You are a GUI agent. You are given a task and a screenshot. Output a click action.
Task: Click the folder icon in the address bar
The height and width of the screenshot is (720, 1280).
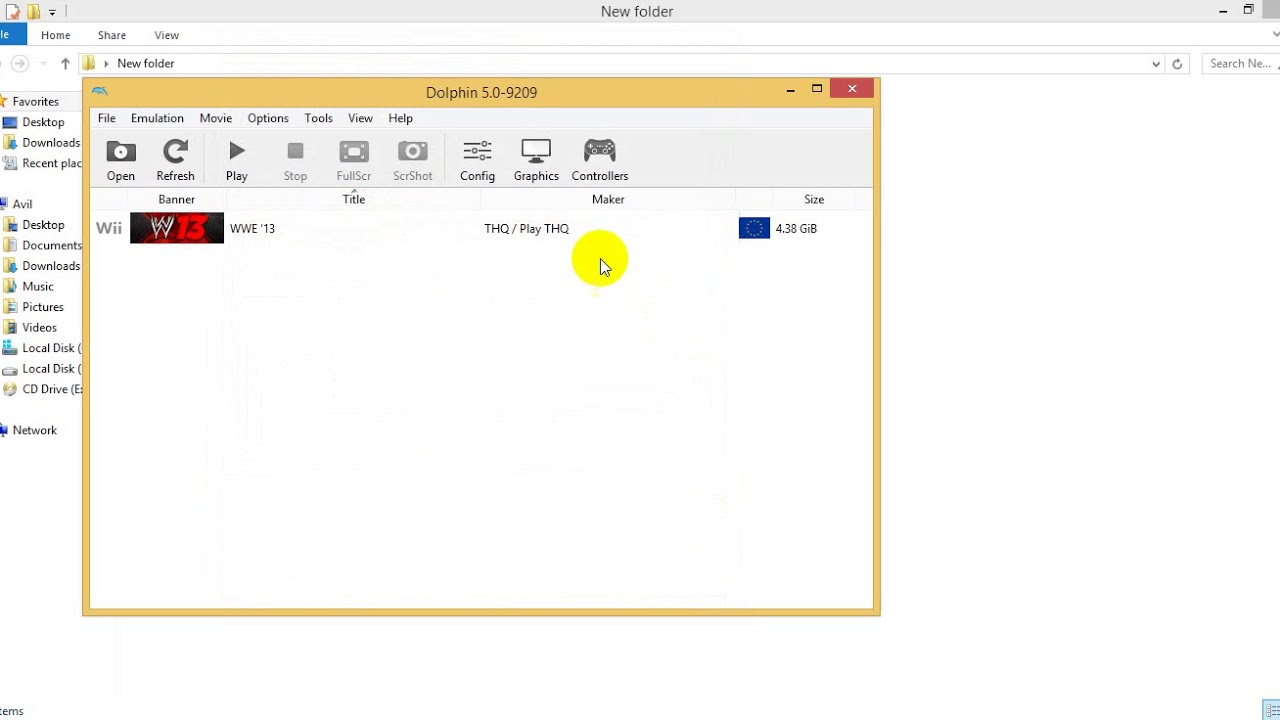[x=89, y=64]
